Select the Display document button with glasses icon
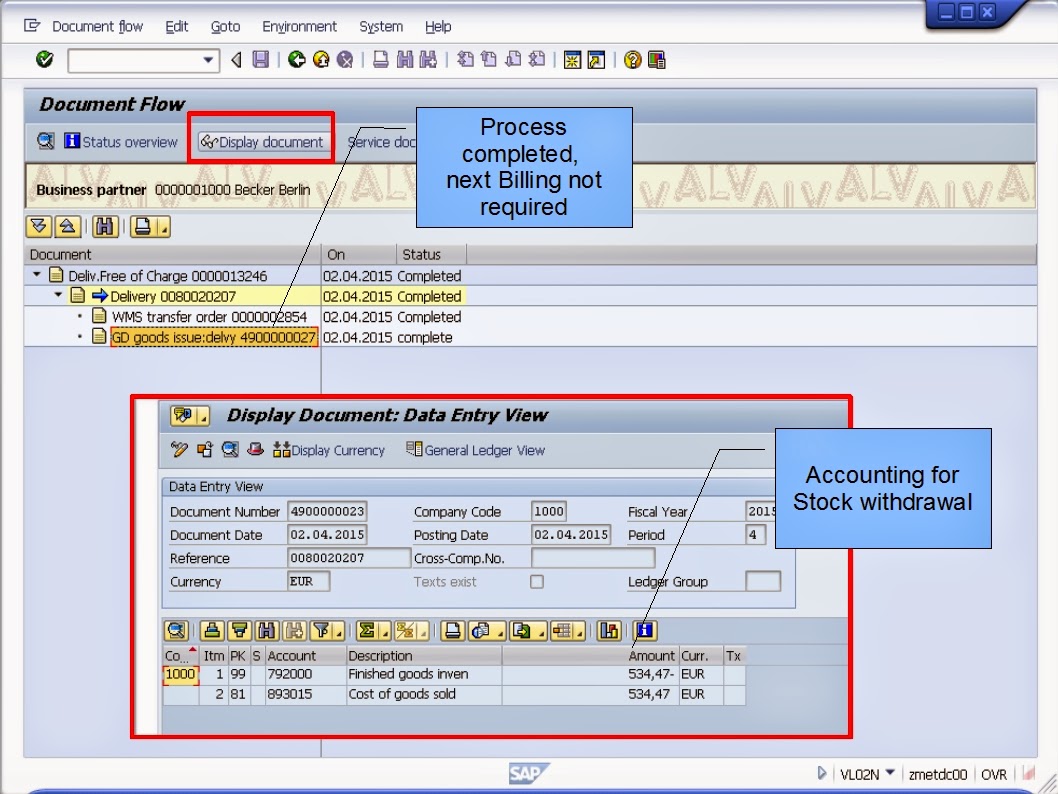 click(x=261, y=141)
